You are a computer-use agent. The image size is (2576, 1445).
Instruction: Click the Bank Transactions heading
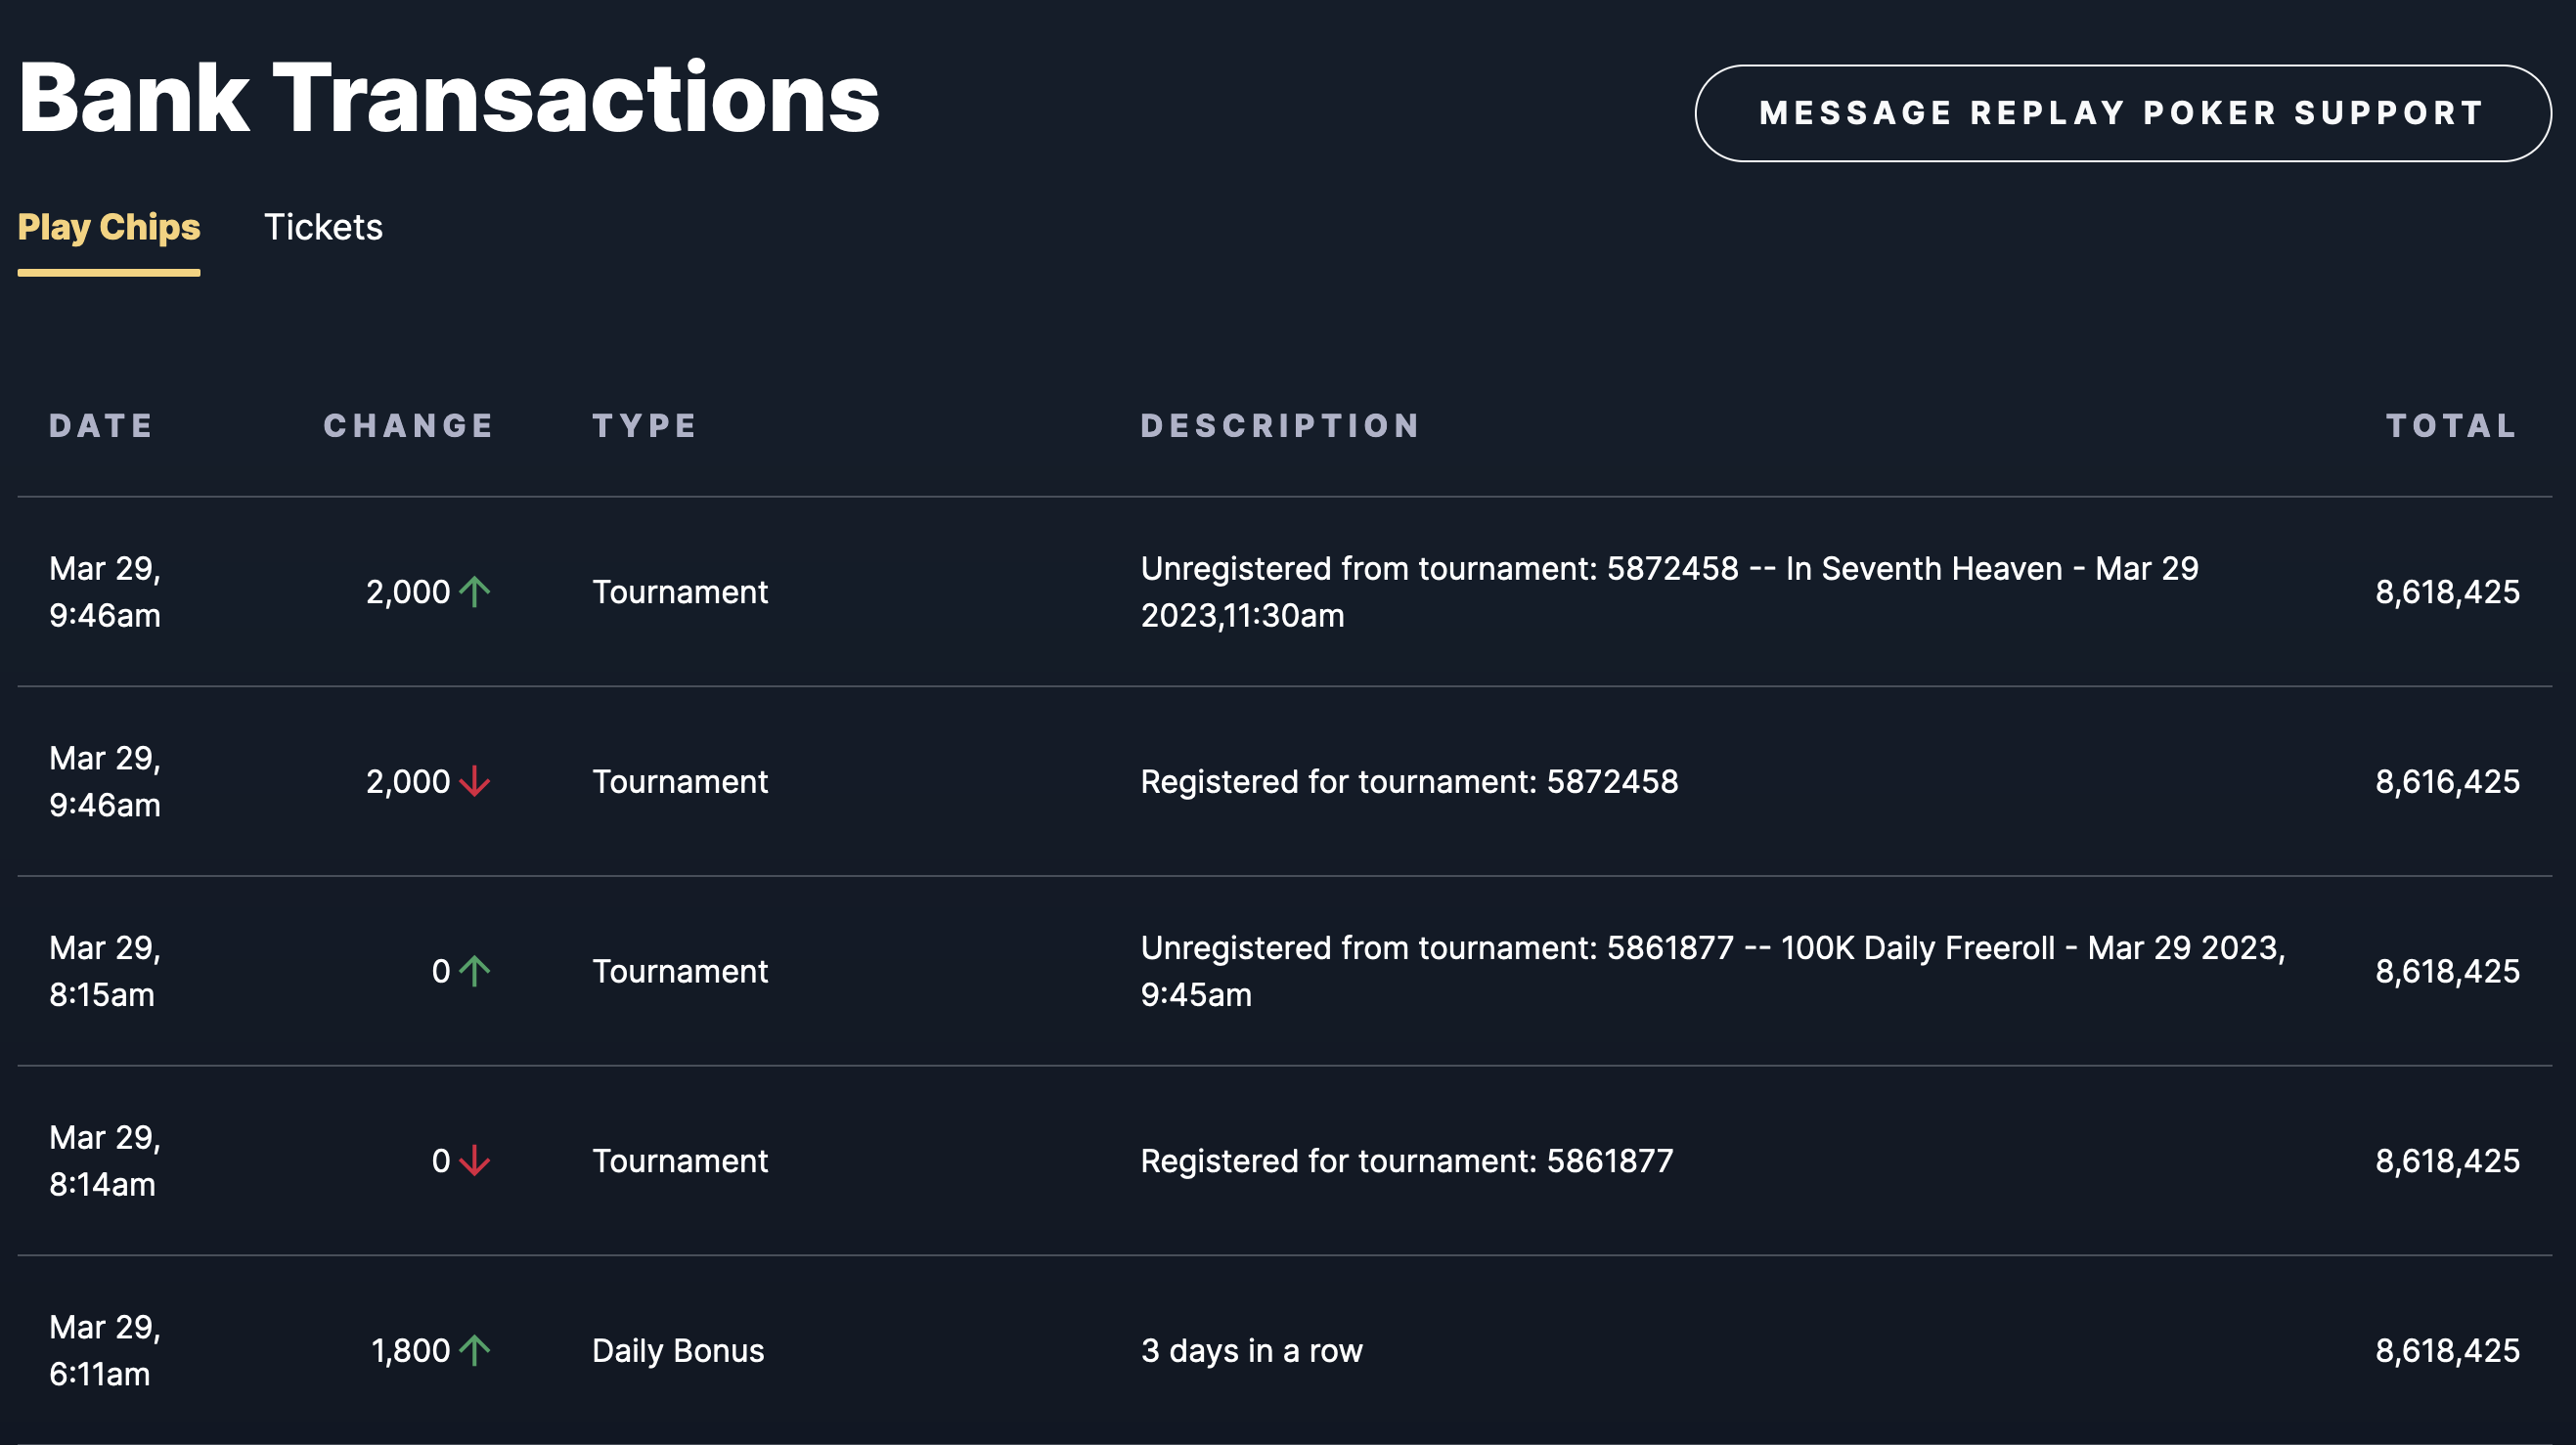point(449,98)
